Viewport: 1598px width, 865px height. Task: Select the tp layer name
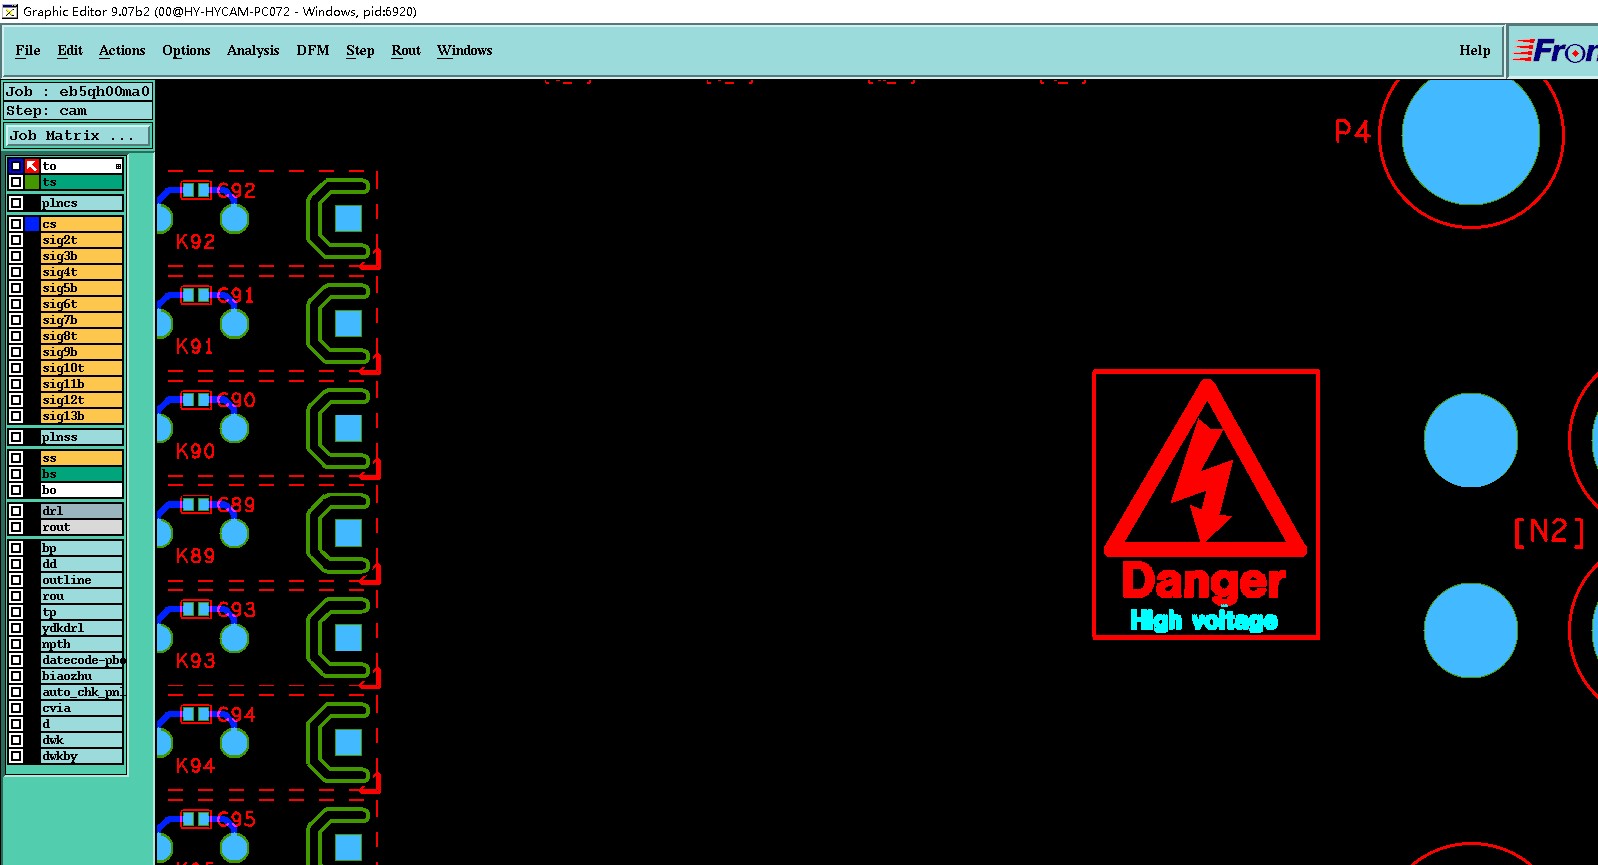[x=82, y=612]
